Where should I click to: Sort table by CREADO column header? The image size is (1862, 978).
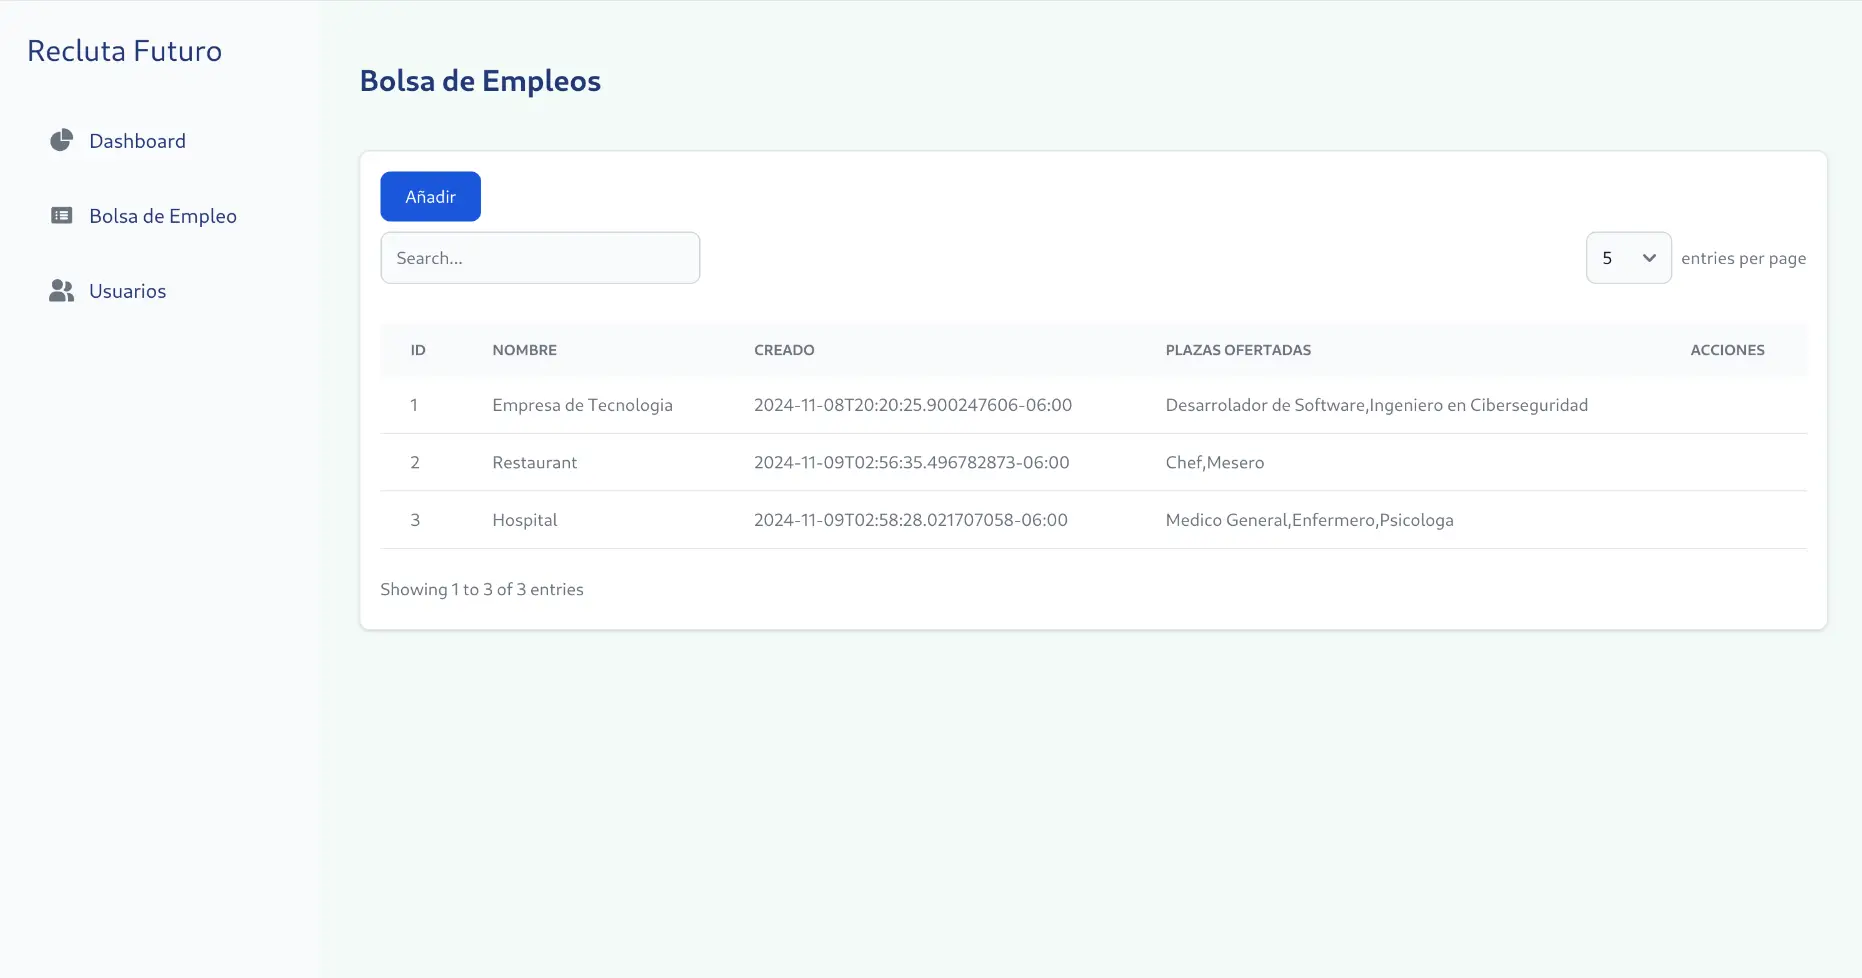coord(784,350)
